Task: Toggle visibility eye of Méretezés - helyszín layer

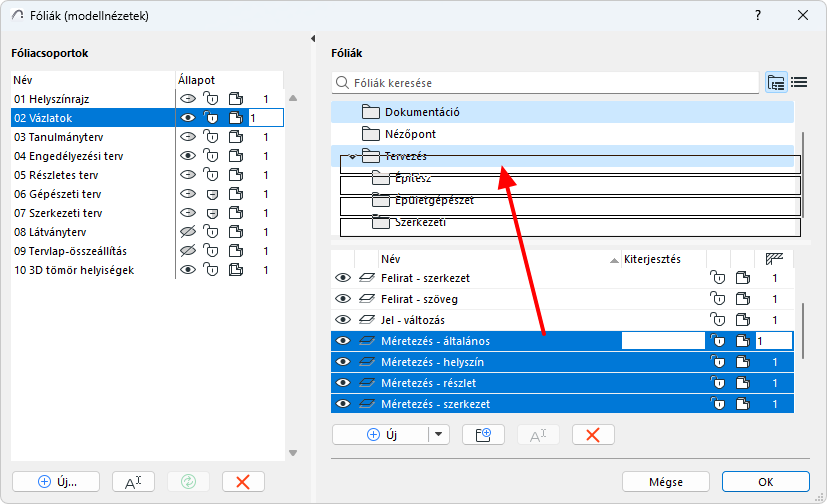Action: (x=343, y=362)
